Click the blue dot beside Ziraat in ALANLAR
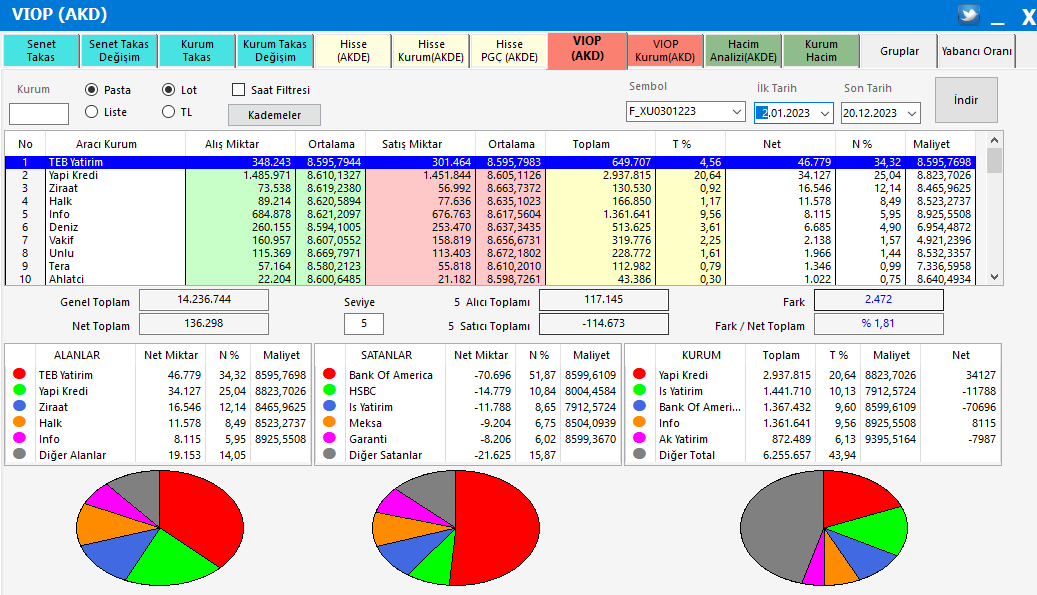 pos(19,406)
